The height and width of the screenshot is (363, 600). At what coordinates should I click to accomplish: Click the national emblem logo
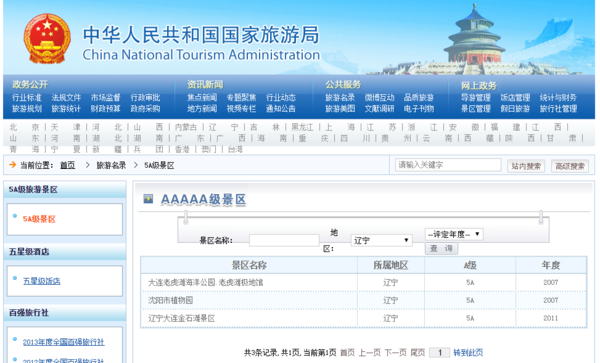pos(47,38)
